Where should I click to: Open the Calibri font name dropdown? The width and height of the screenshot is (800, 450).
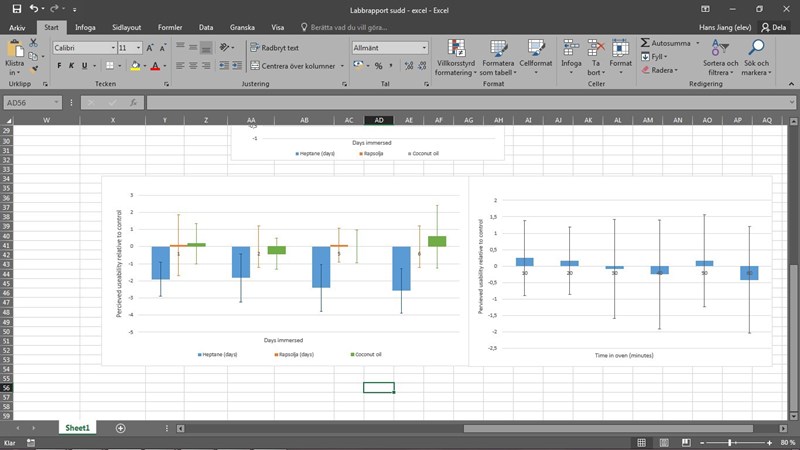click(x=84, y=47)
